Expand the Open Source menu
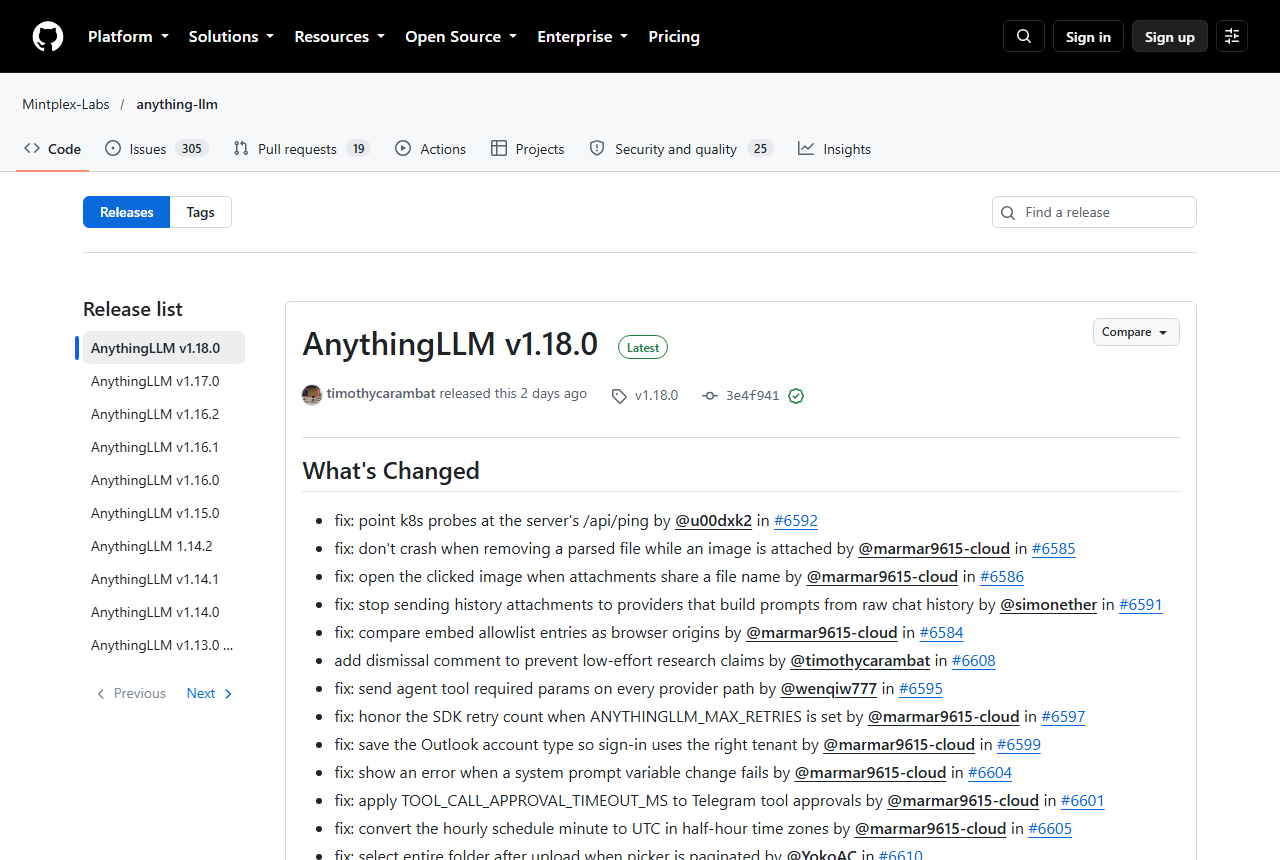This screenshot has width=1280, height=860. point(461,36)
